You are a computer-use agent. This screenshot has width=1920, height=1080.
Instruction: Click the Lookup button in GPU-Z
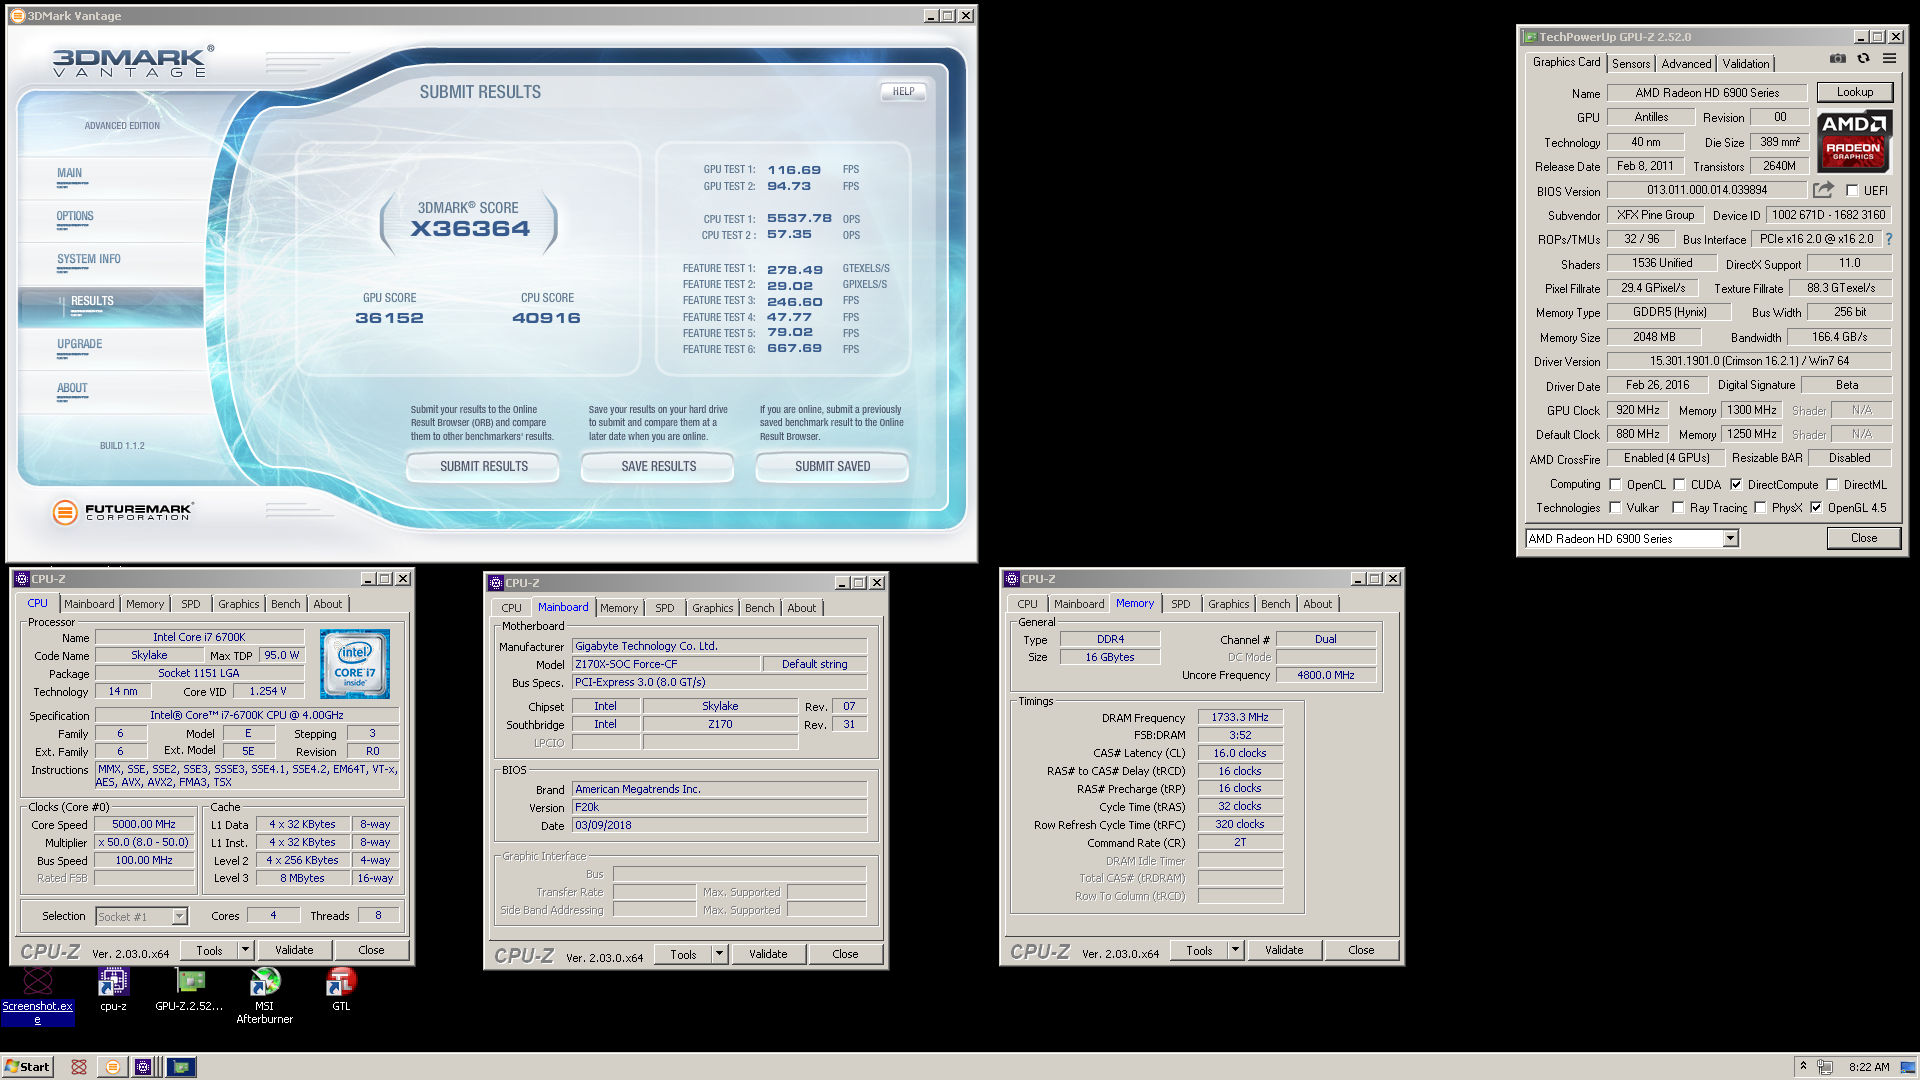pyautogui.click(x=1855, y=92)
